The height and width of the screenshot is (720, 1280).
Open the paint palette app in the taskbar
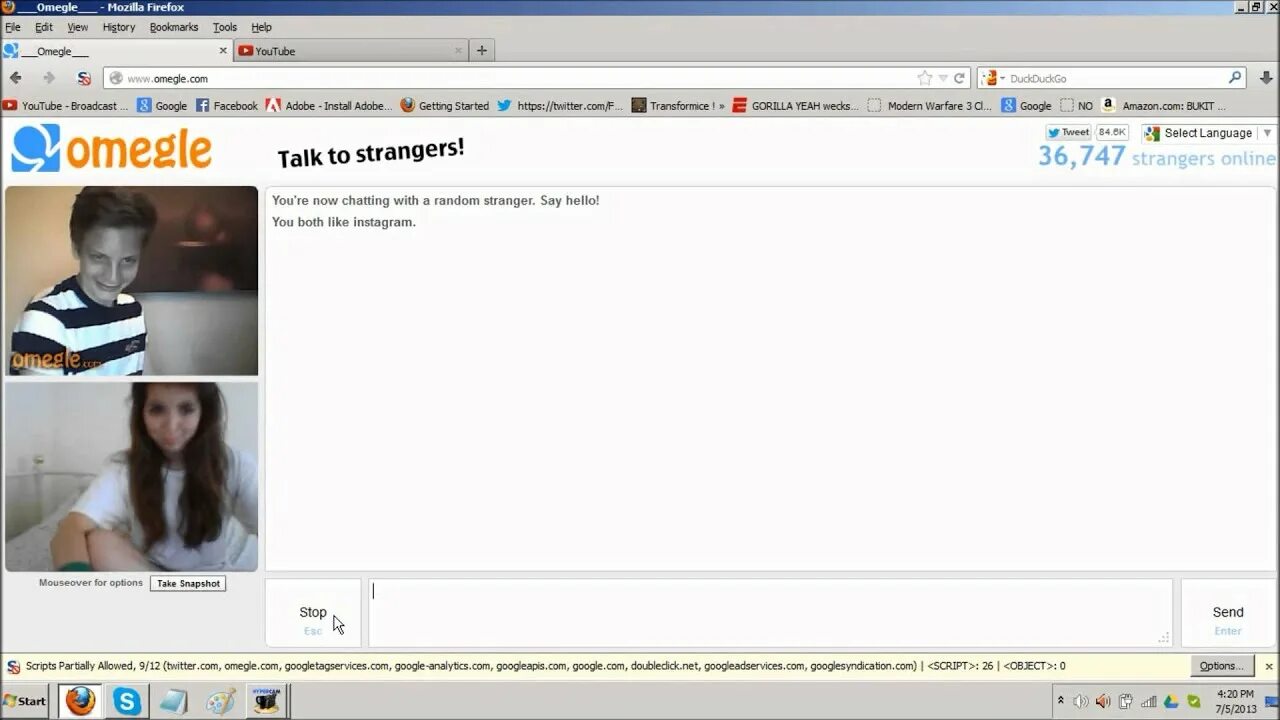pyautogui.click(x=219, y=701)
